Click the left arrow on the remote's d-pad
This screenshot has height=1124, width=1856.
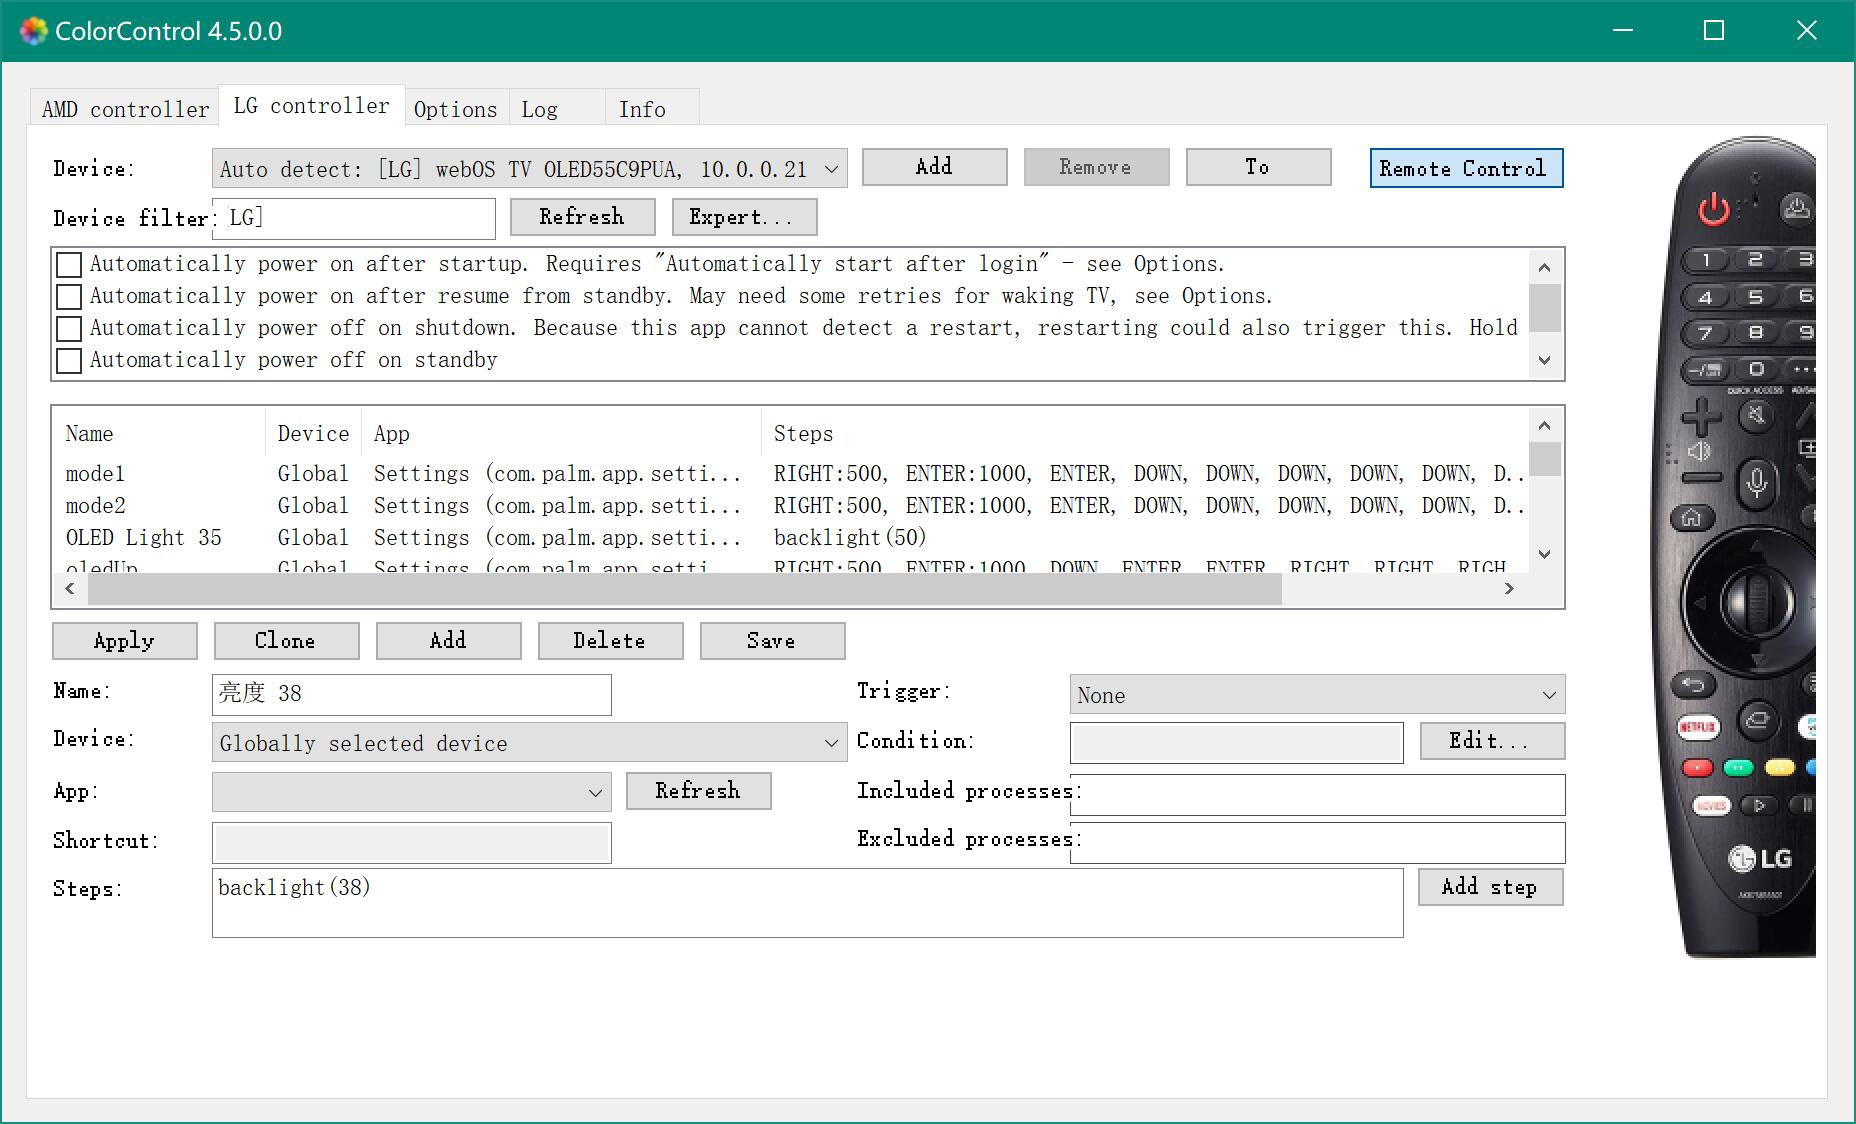click(1699, 602)
